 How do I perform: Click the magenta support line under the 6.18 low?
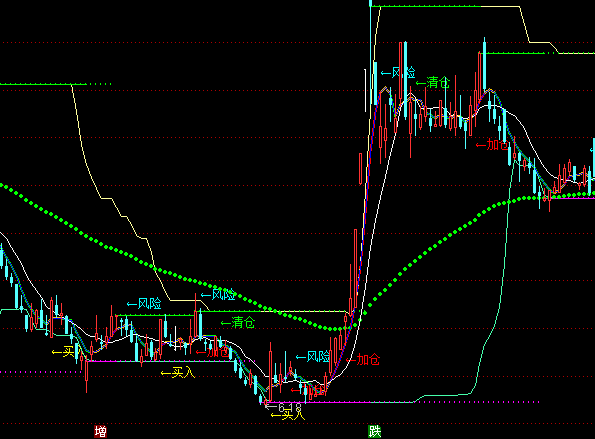pos(340,402)
